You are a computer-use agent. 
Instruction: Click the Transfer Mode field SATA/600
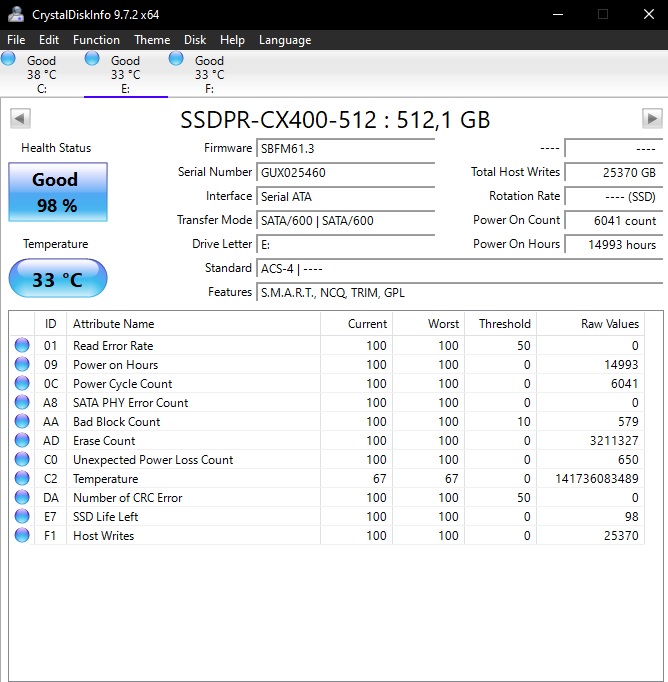coord(346,221)
